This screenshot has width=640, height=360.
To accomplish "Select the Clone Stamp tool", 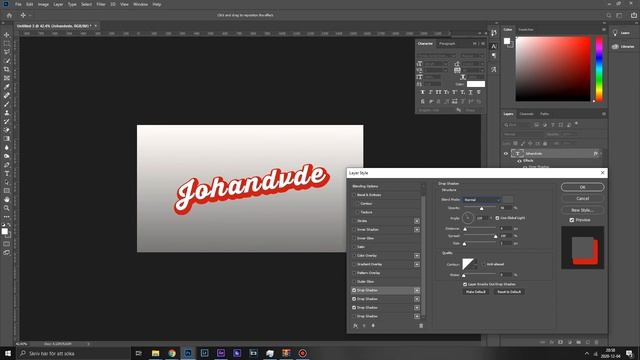I will click(7, 113).
